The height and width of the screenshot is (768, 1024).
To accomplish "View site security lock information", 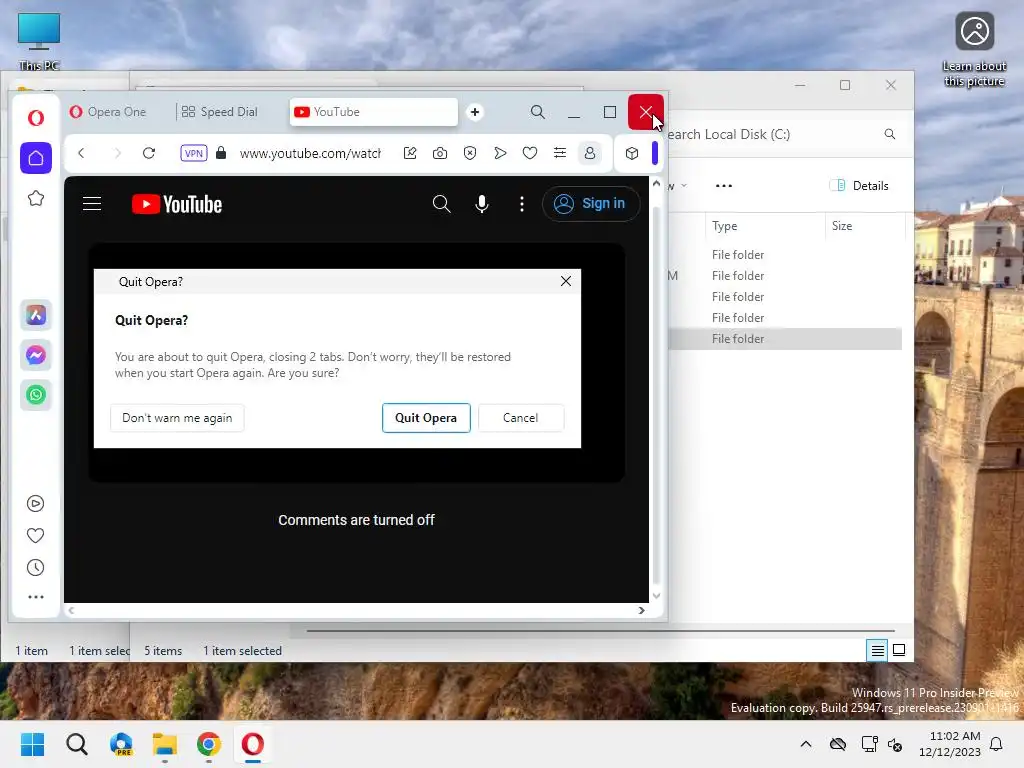I will click(x=221, y=153).
